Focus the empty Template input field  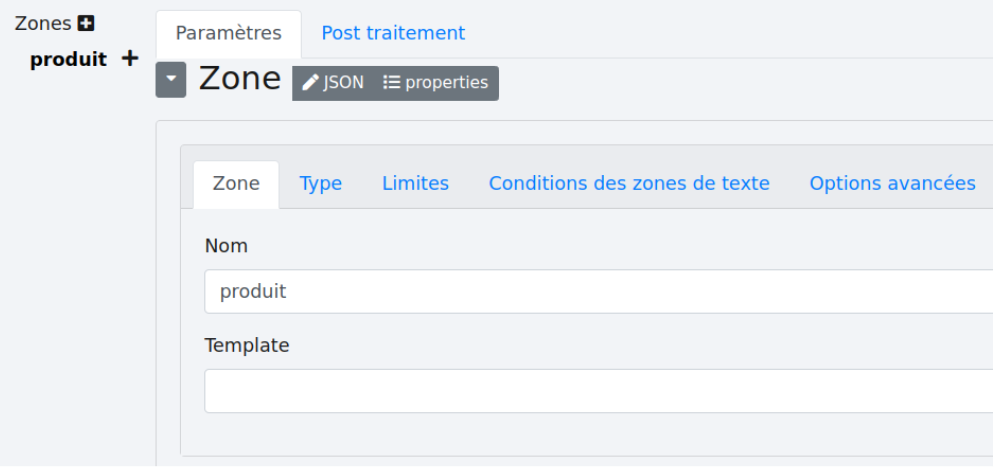tap(600, 391)
